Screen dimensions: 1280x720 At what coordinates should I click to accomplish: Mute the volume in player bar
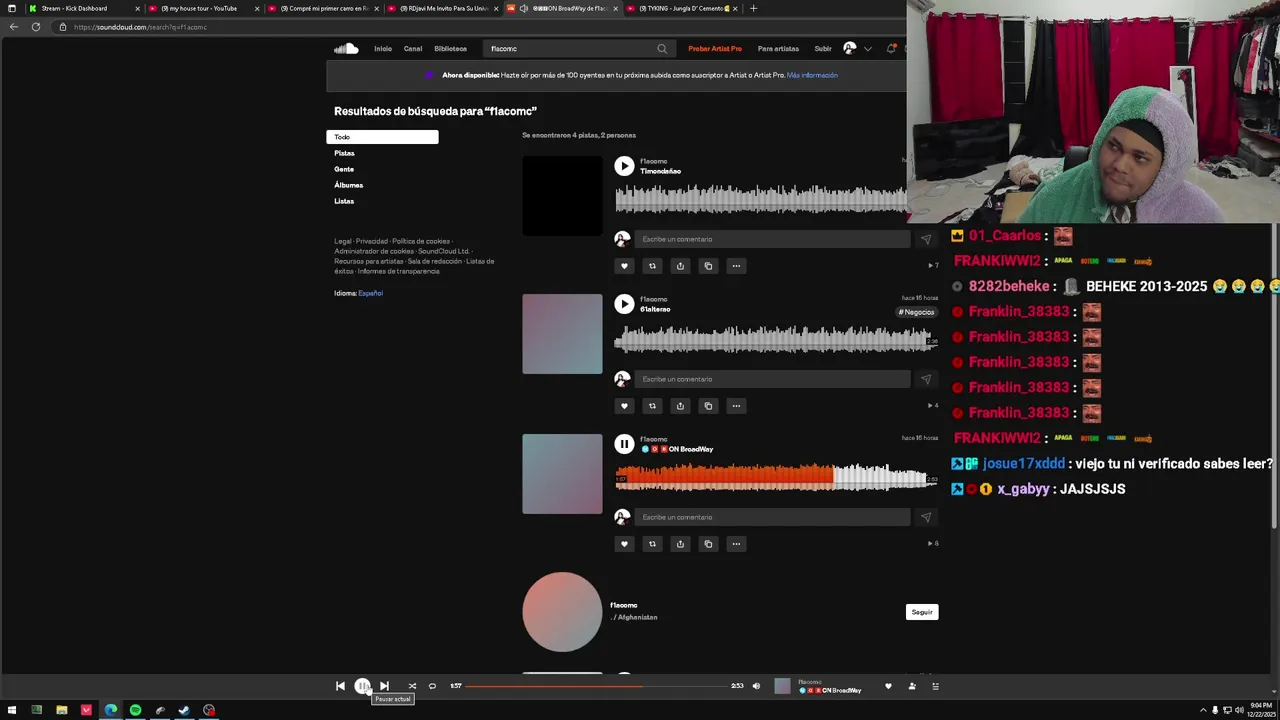(x=756, y=686)
